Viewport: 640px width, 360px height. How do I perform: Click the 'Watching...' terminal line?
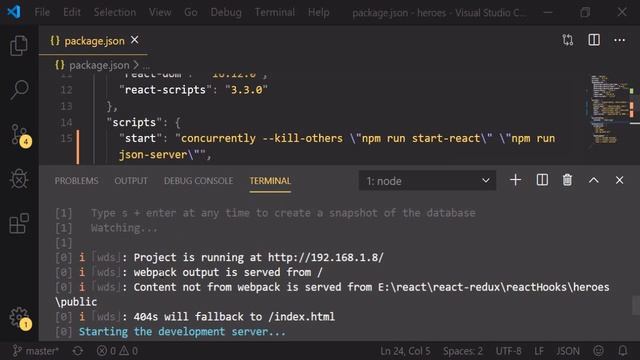coord(124,228)
